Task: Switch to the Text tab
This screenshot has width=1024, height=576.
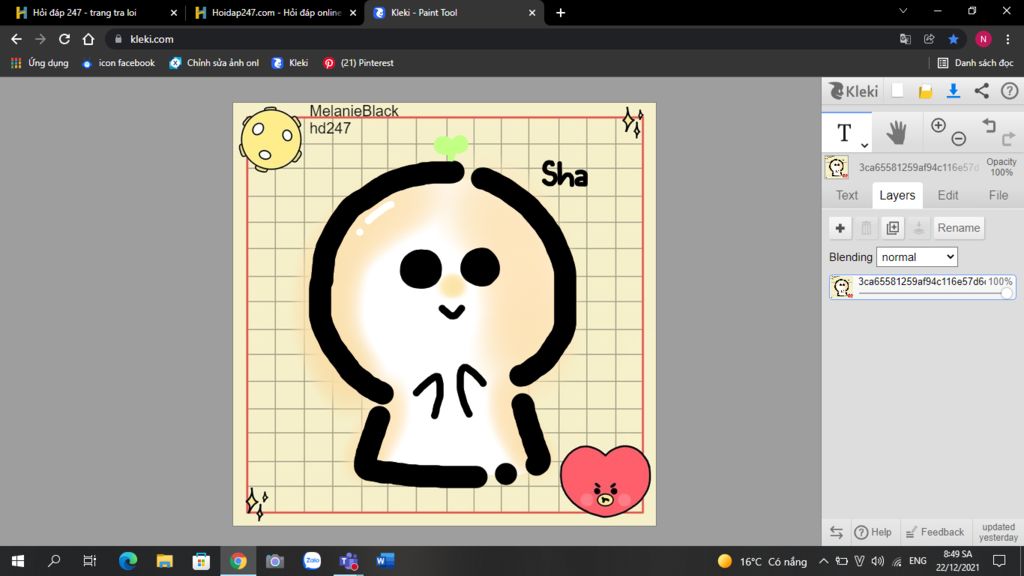Action: tap(847, 195)
